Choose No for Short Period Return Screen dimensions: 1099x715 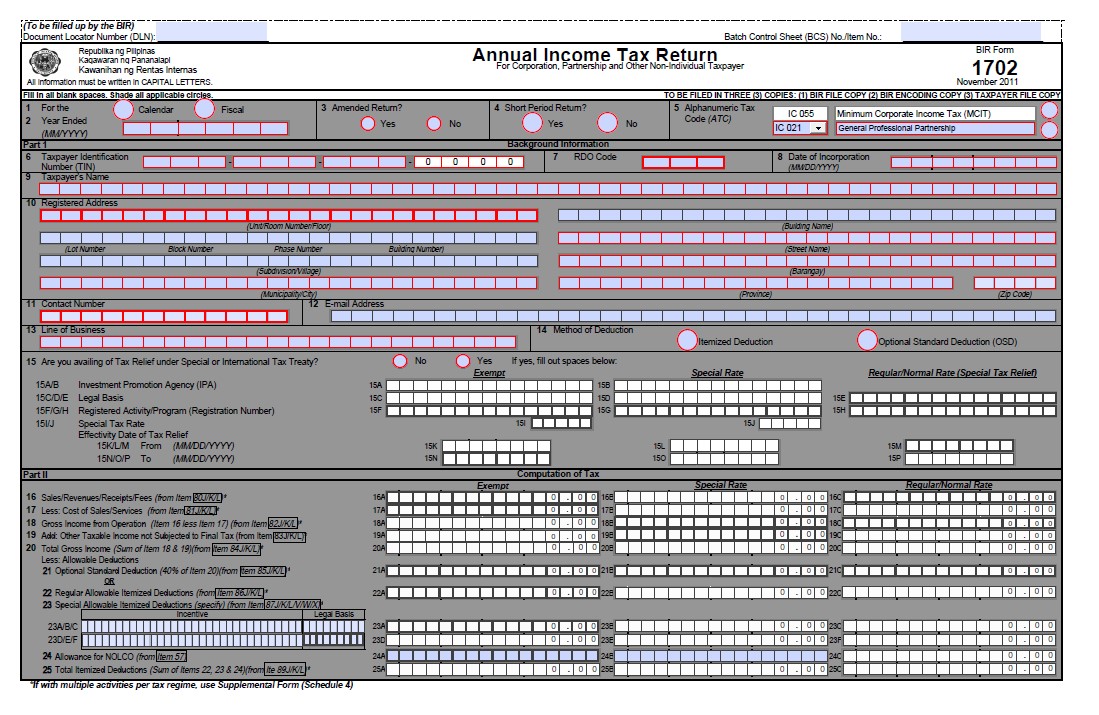[x=608, y=123]
